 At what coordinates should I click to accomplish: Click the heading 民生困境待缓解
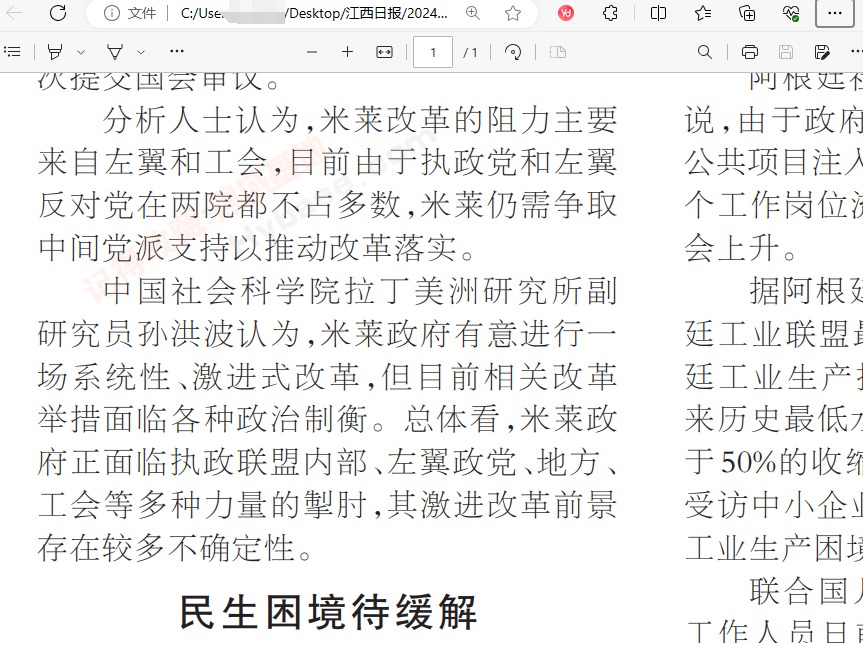(328, 612)
